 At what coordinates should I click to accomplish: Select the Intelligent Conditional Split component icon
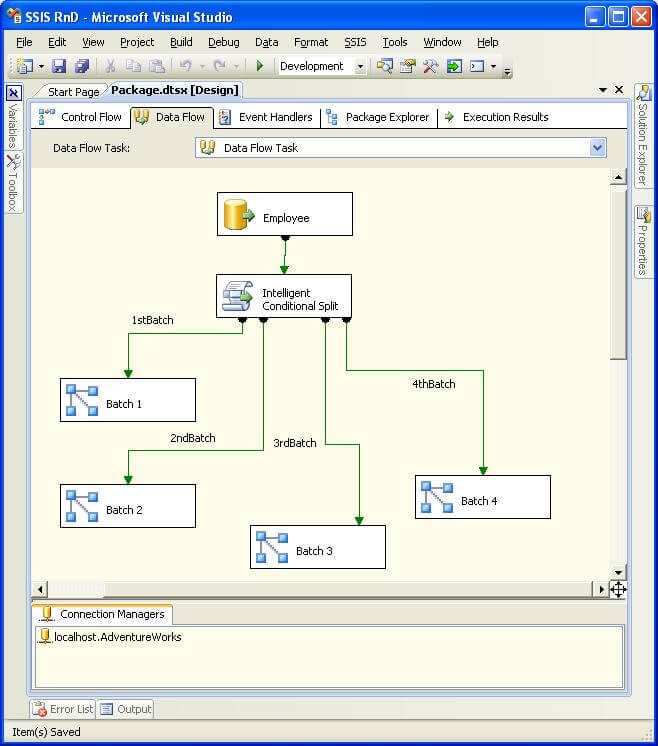[237, 296]
